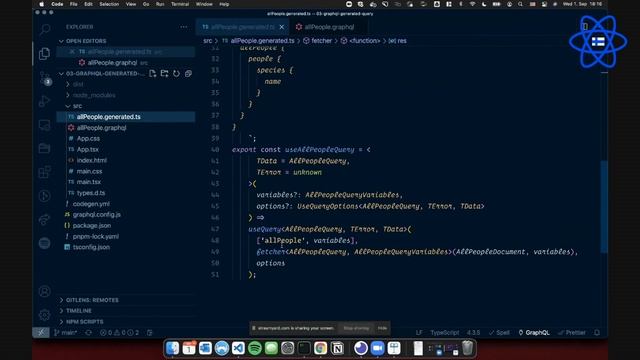Screen dimensions: 640x360
Task: Click the New File icon in explorer
Action: click(153, 73)
